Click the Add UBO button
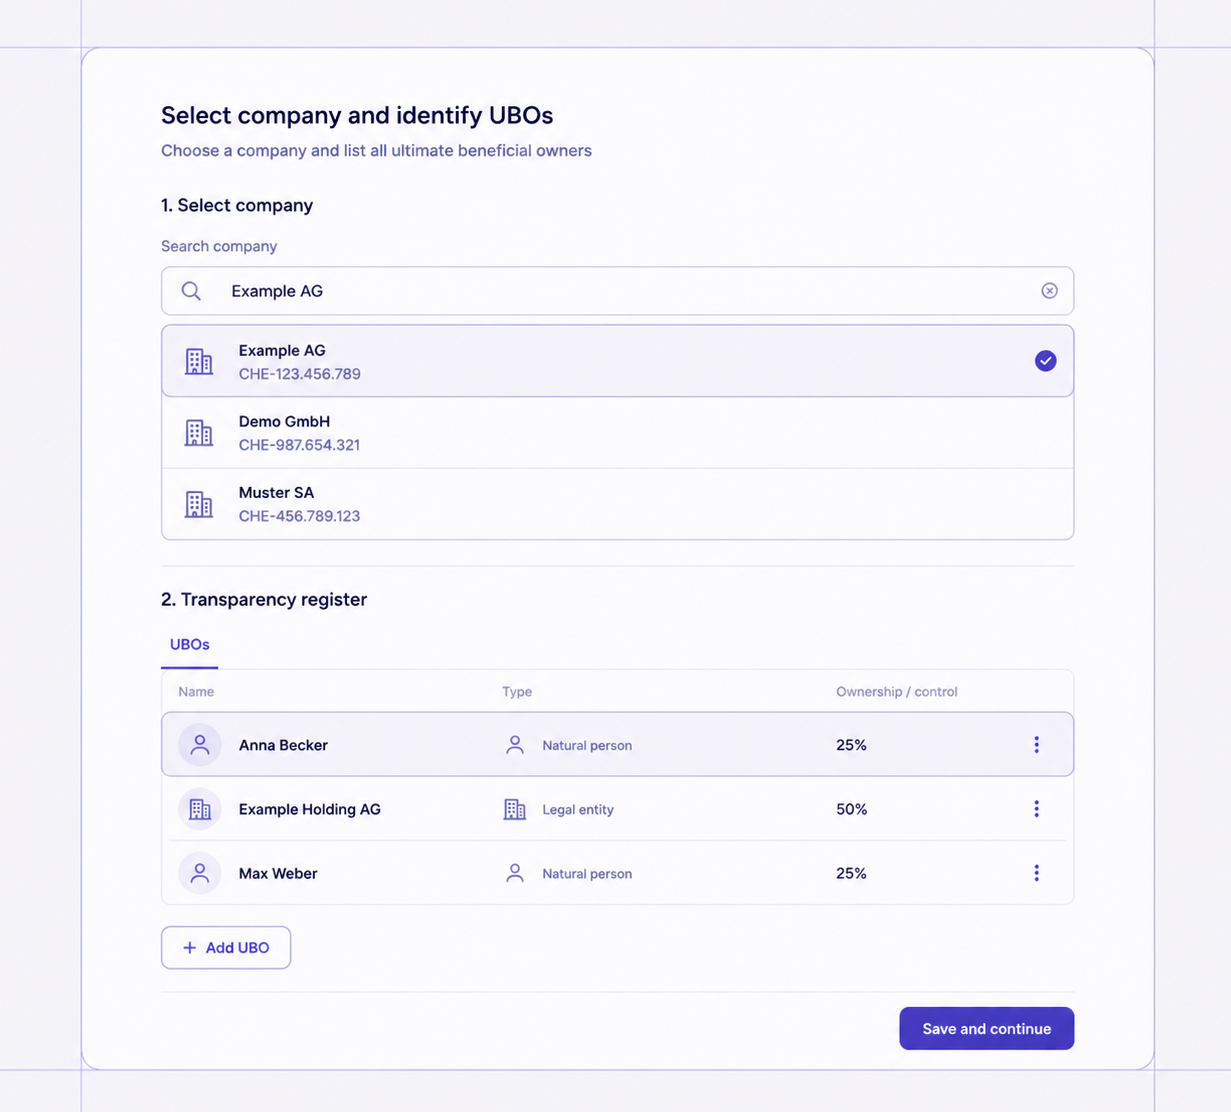 226,948
